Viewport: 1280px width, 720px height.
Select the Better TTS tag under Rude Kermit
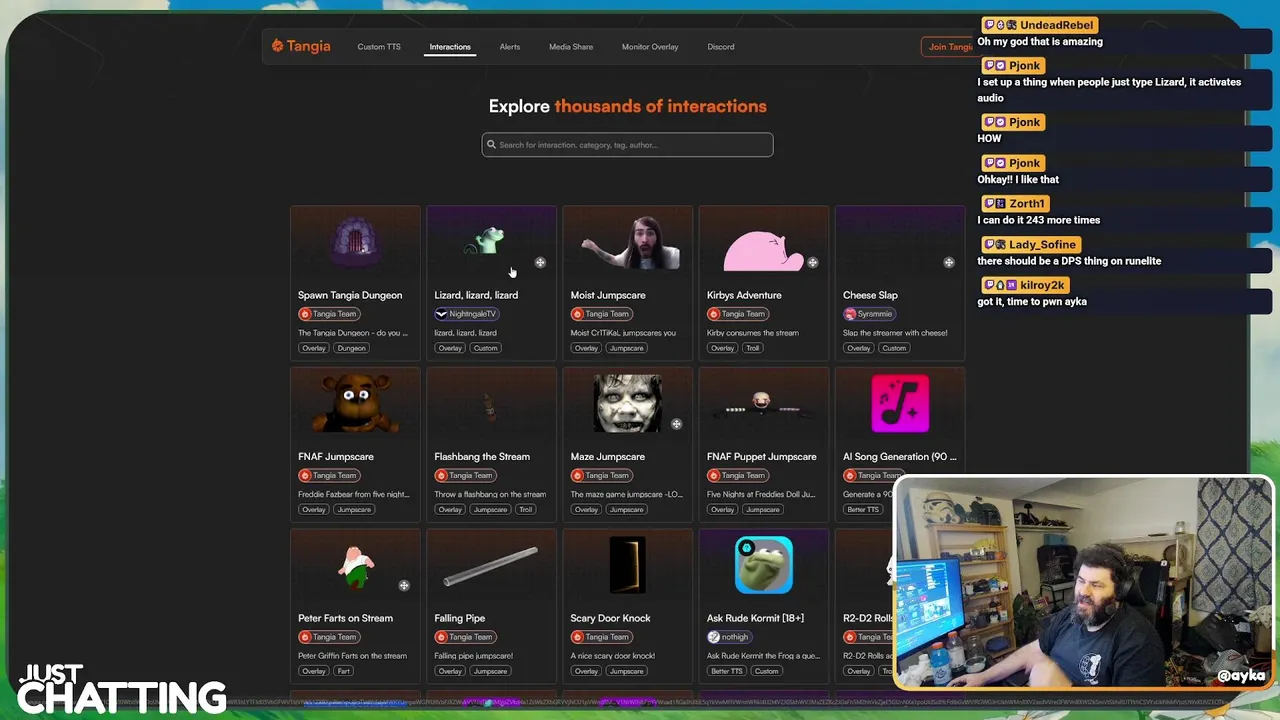727,671
